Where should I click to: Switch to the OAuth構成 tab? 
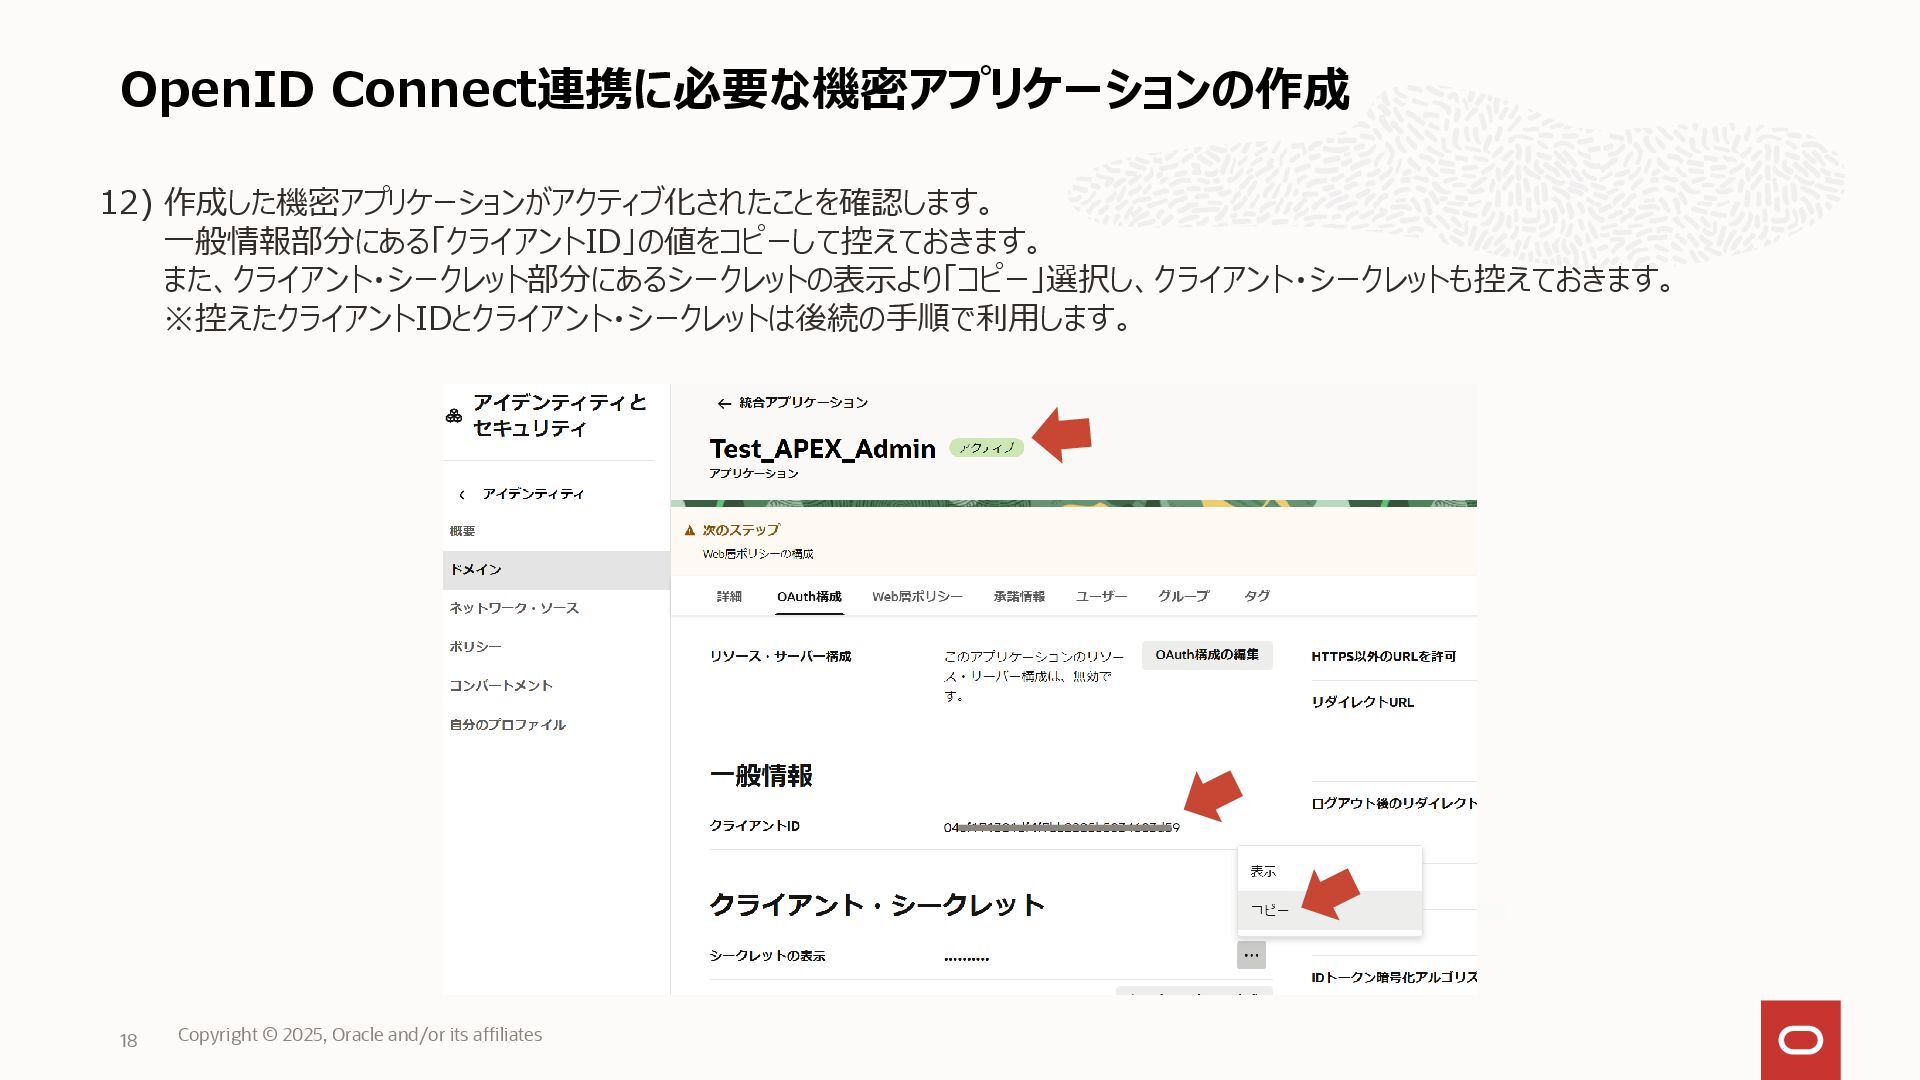click(809, 596)
